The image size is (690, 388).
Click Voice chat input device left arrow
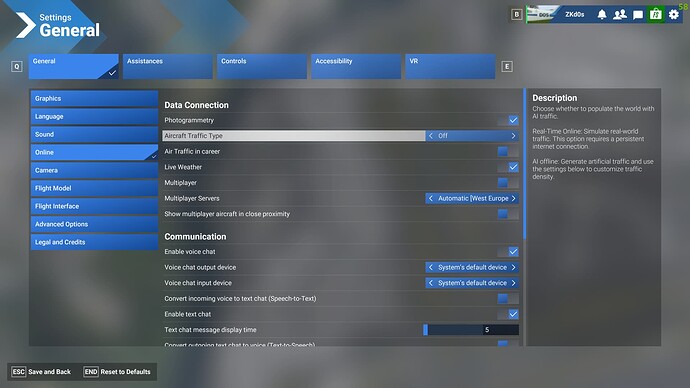[x=431, y=283]
